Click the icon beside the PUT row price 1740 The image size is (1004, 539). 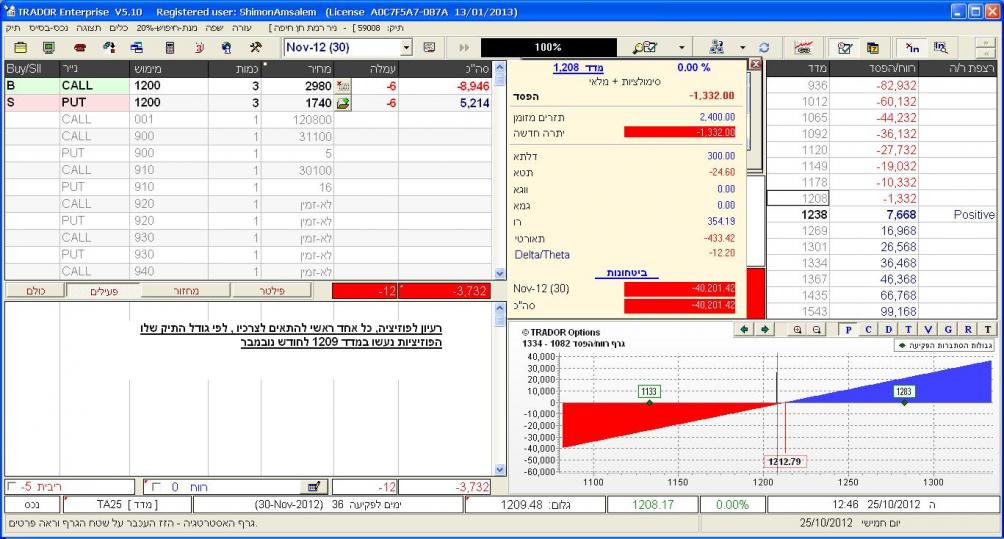(343, 103)
